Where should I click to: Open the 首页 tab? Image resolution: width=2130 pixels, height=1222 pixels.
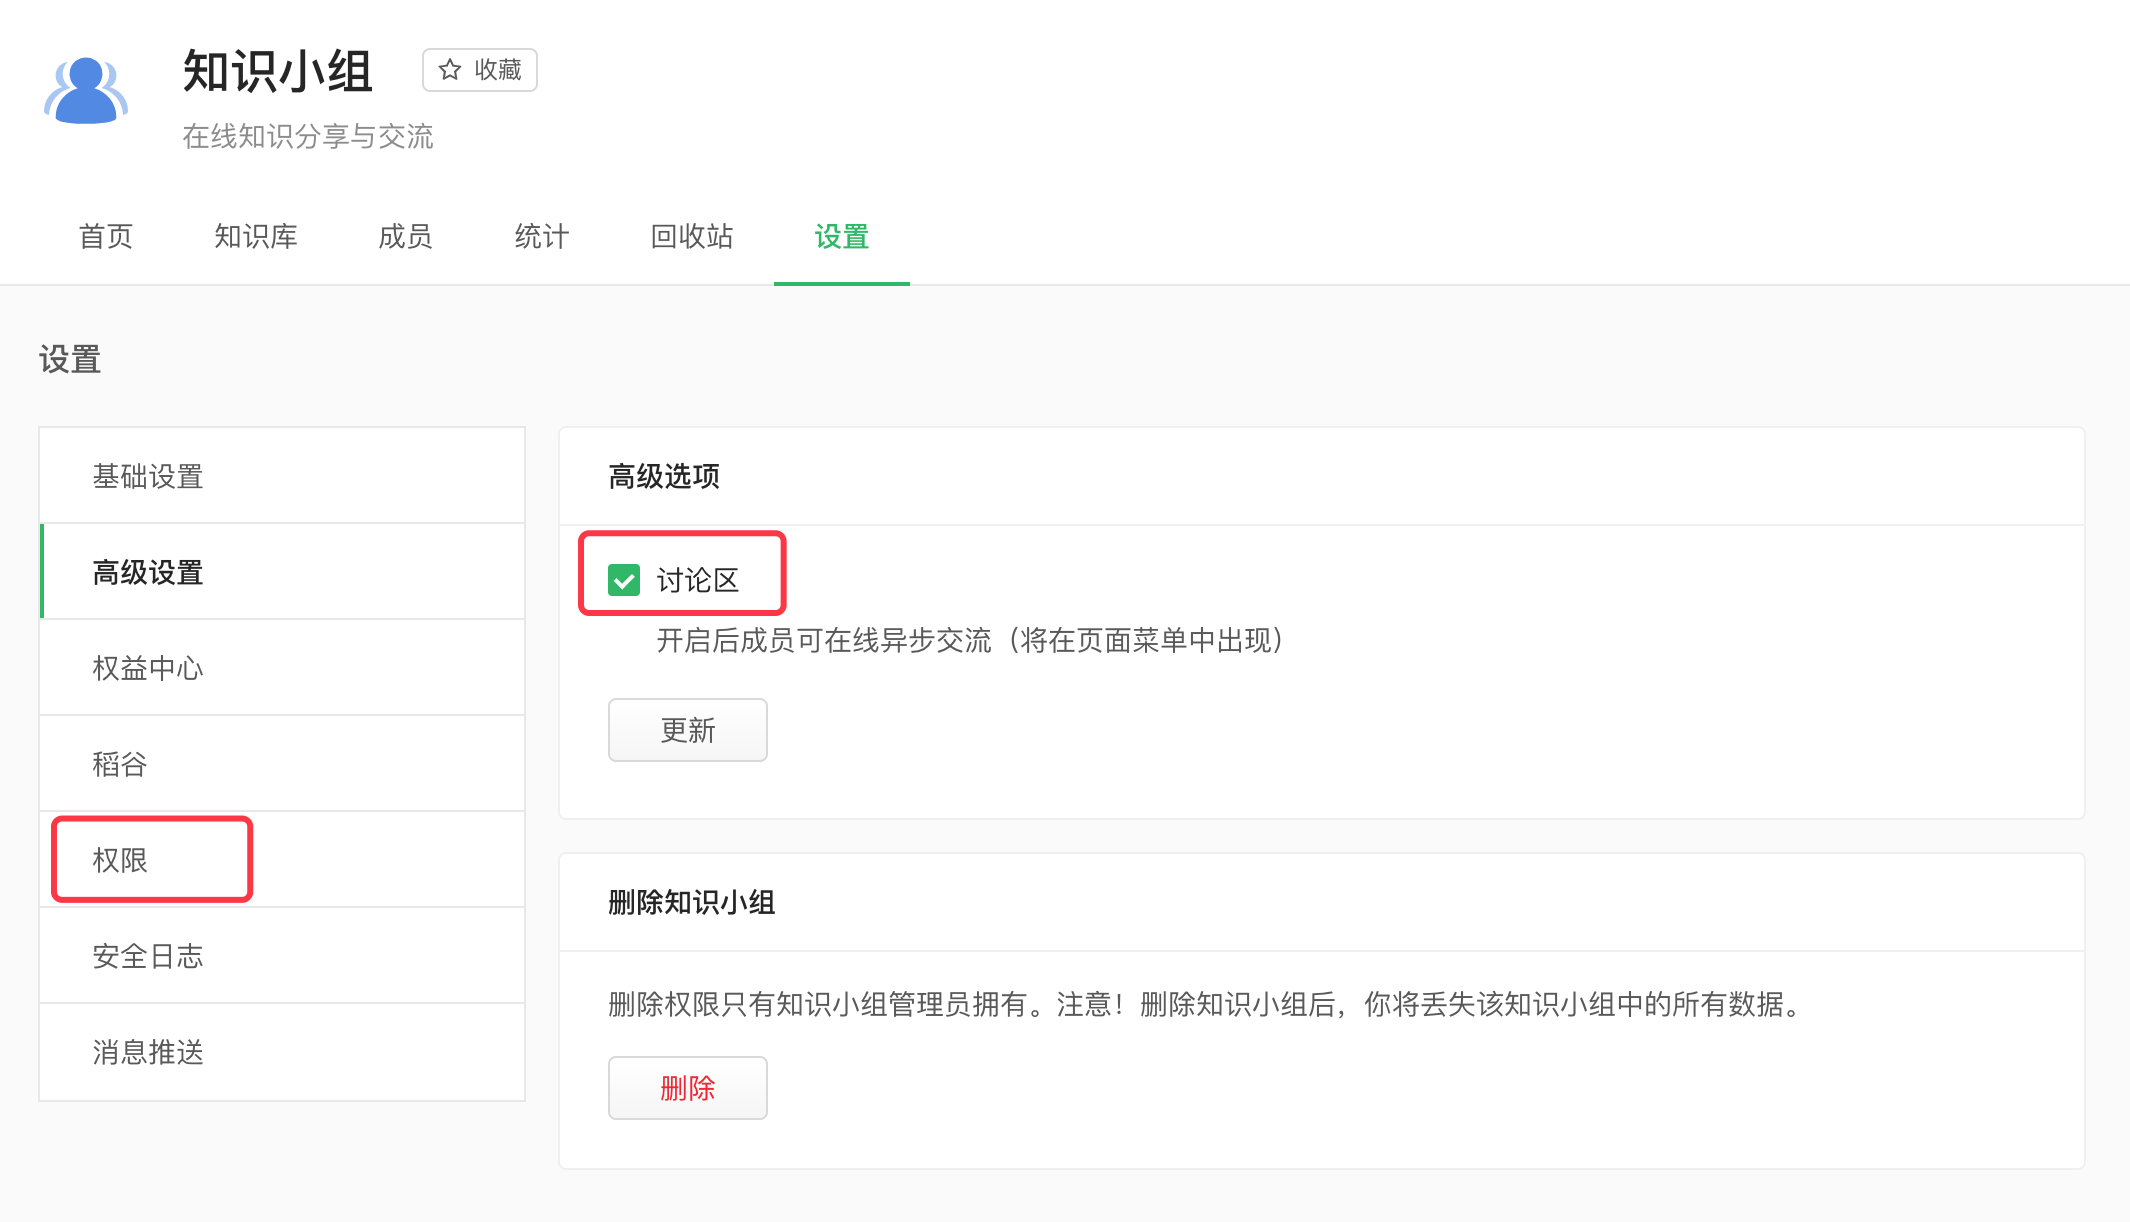point(106,237)
